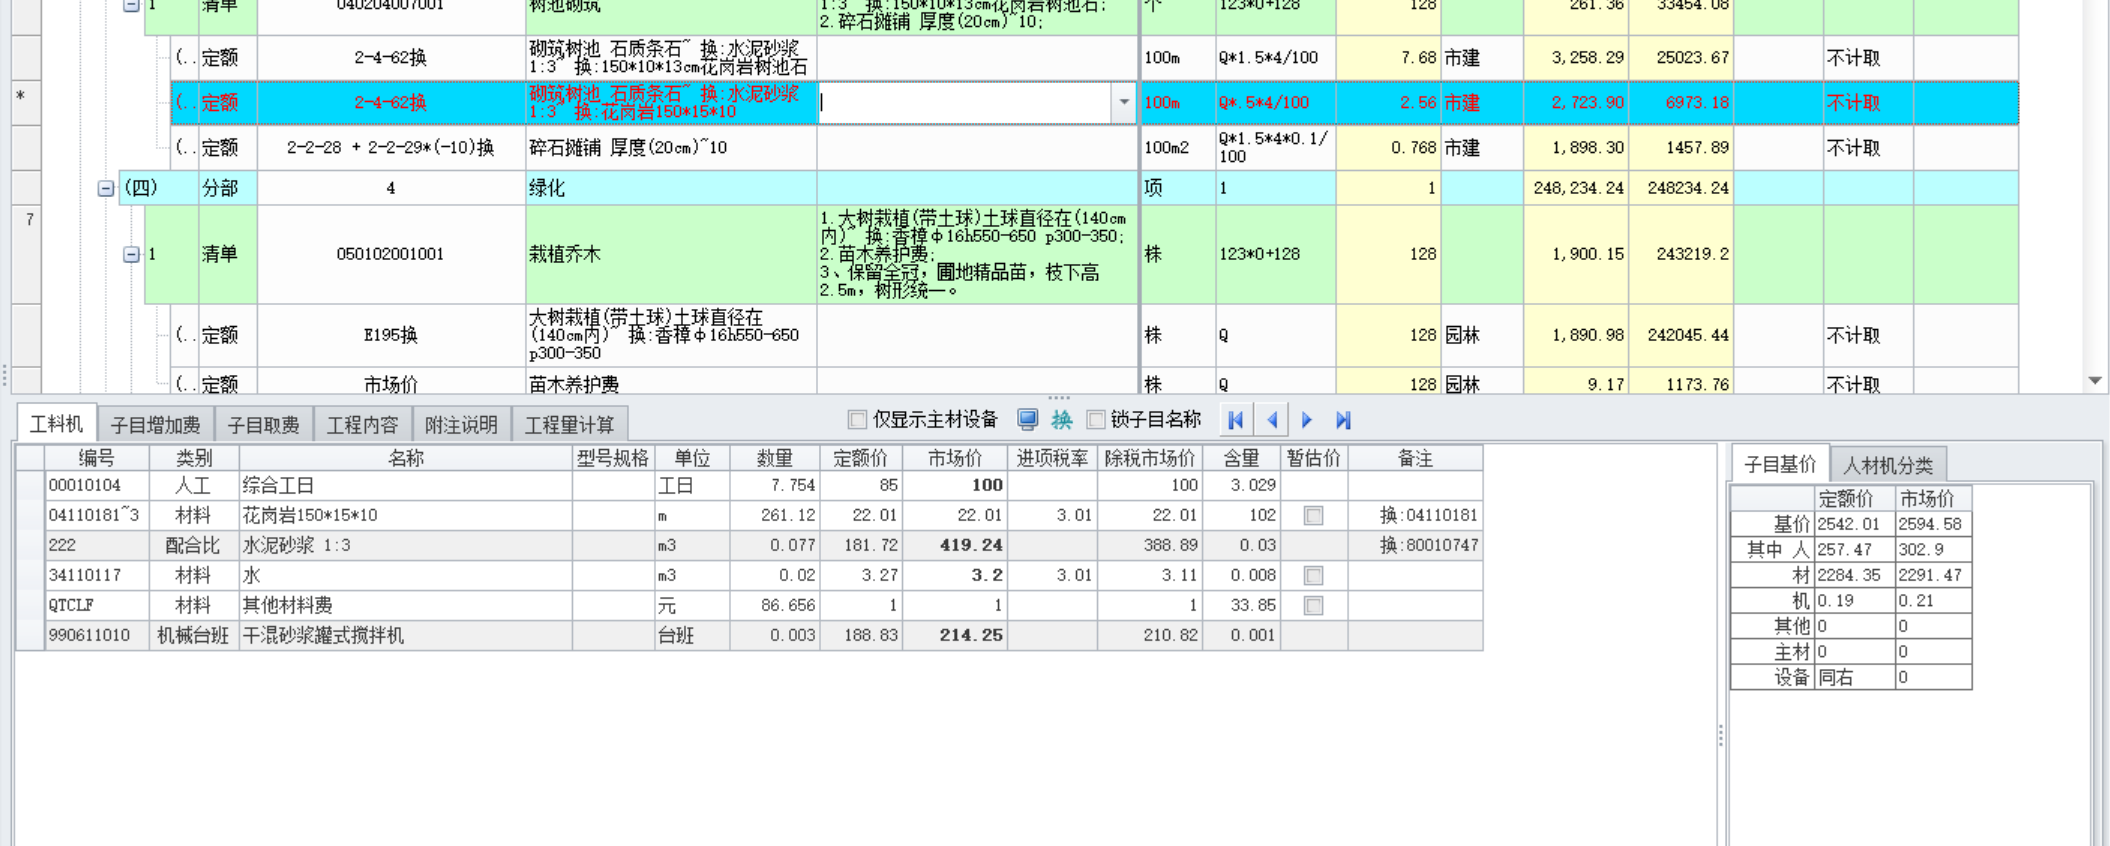2110x846 pixels.
Task: Go to next record arrow
Action: click(x=1307, y=420)
